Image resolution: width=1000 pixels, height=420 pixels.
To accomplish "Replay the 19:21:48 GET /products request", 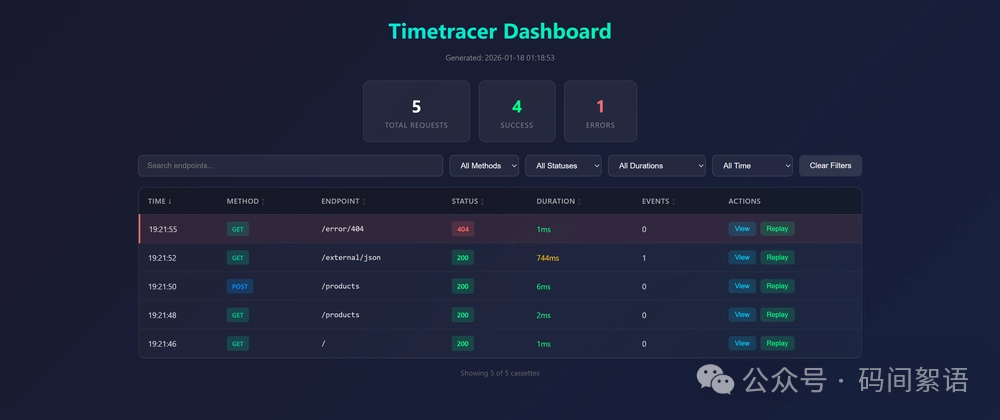I will [x=777, y=315].
